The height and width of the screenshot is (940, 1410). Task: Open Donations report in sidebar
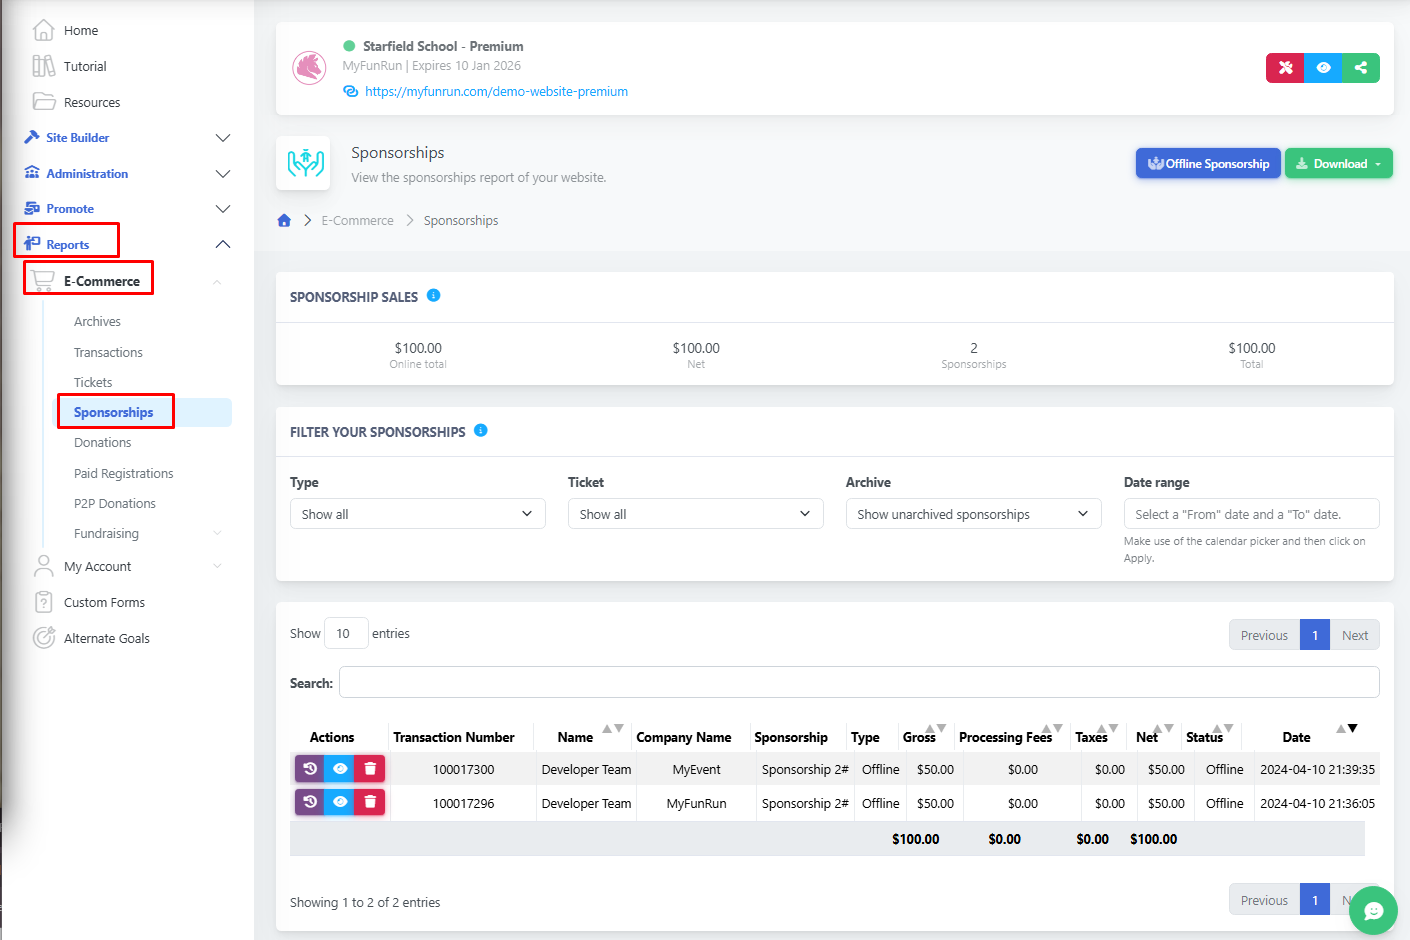pyautogui.click(x=102, y=443)
